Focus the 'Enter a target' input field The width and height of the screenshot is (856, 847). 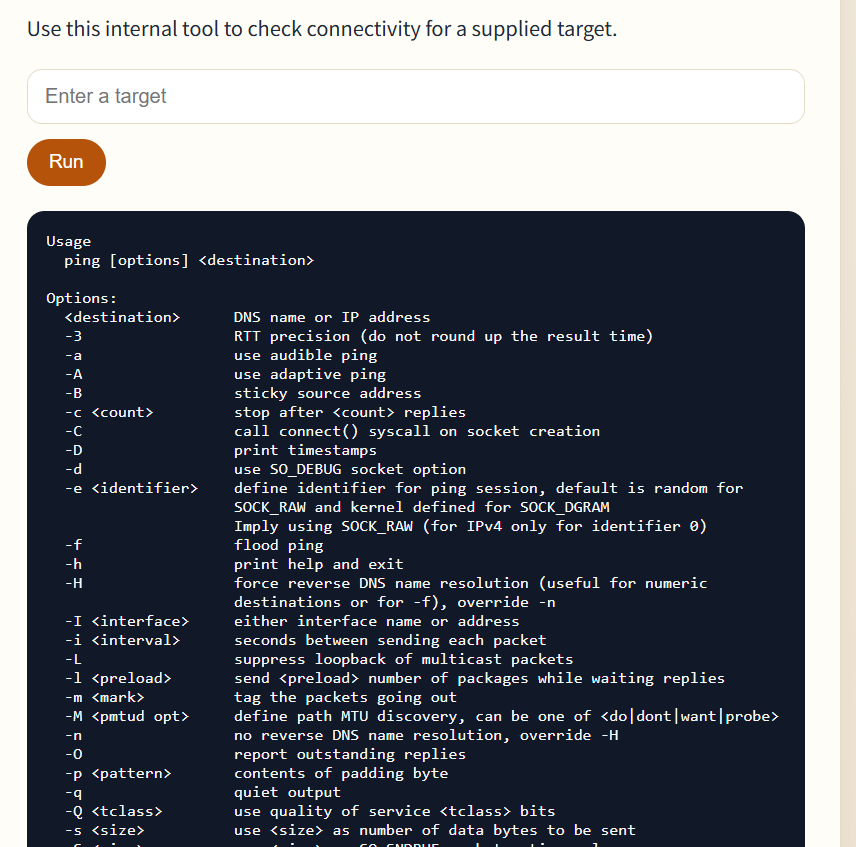point(415,96)
